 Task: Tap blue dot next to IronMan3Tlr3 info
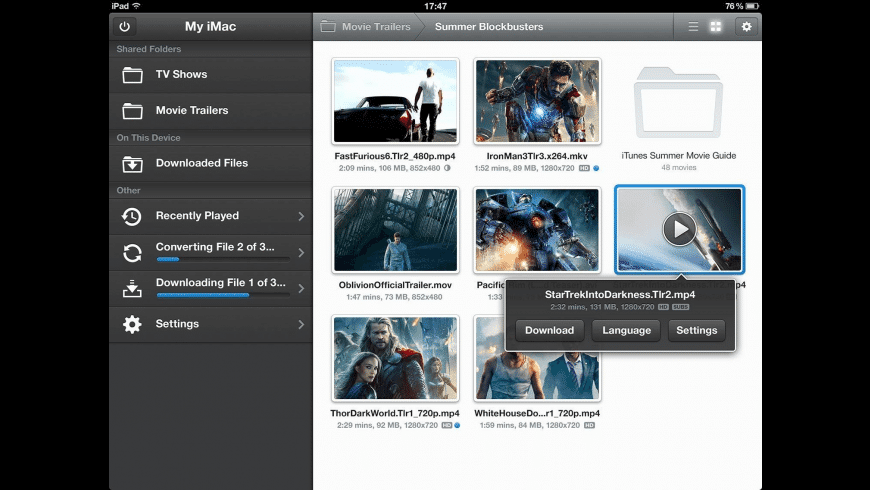click(x=596, y=168)
